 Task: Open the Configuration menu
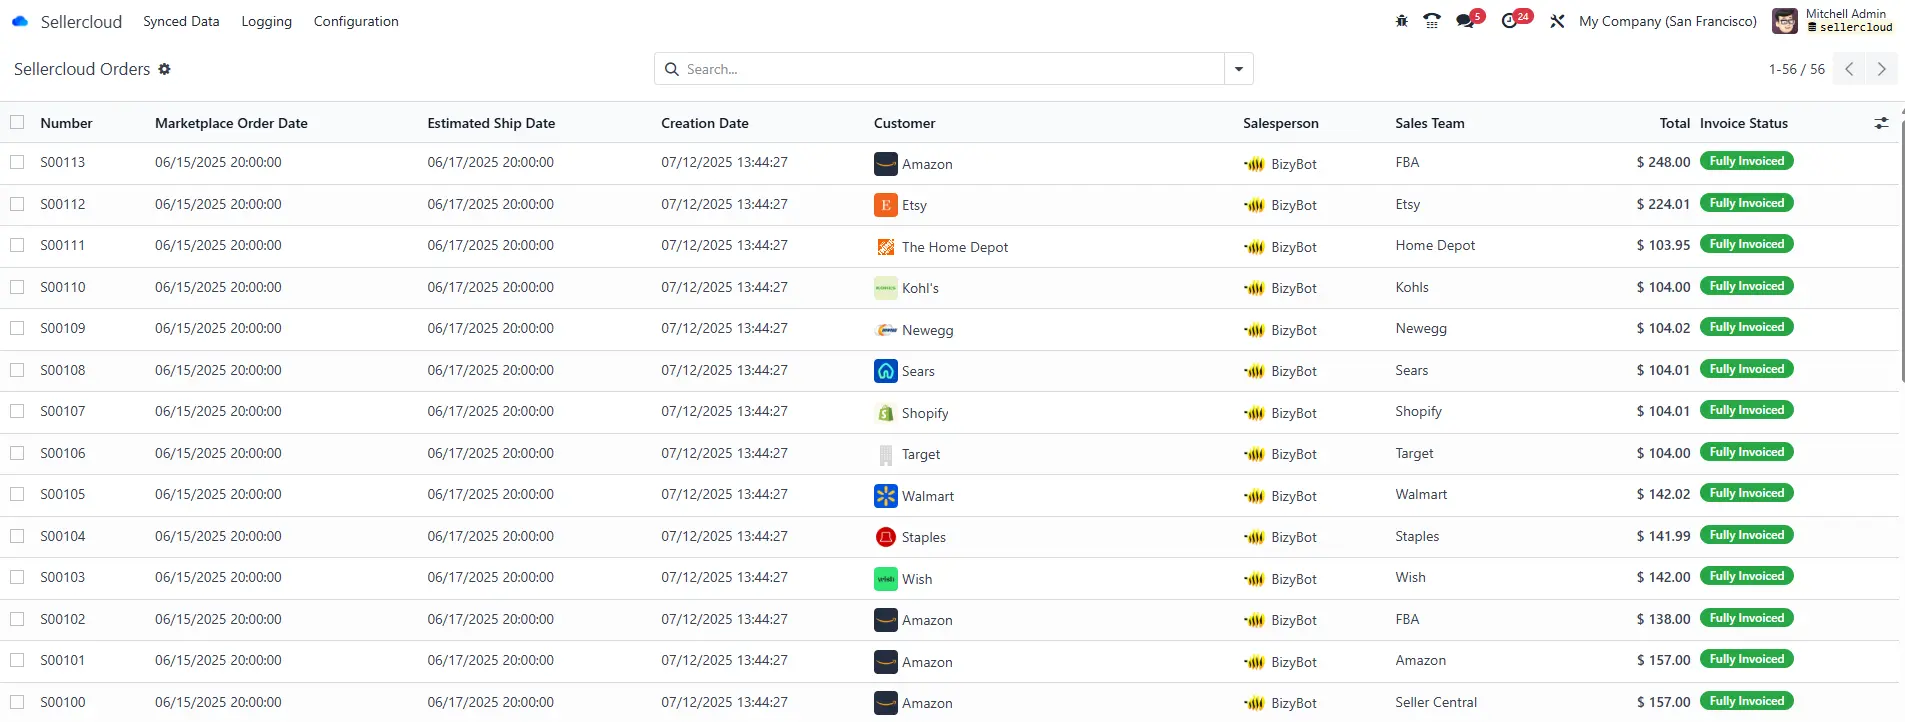pyautogui.click(x=356, y=21)
